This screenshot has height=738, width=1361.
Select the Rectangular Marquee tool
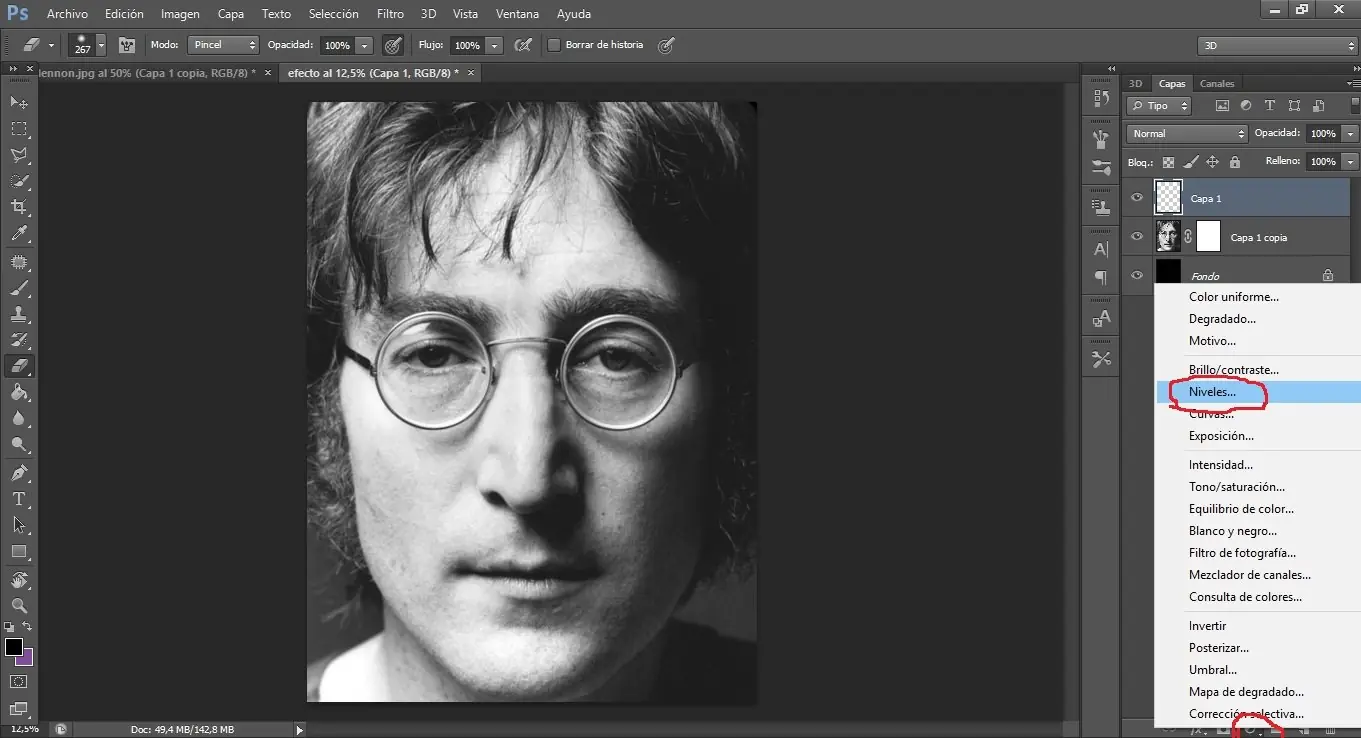tap(19, 129)
